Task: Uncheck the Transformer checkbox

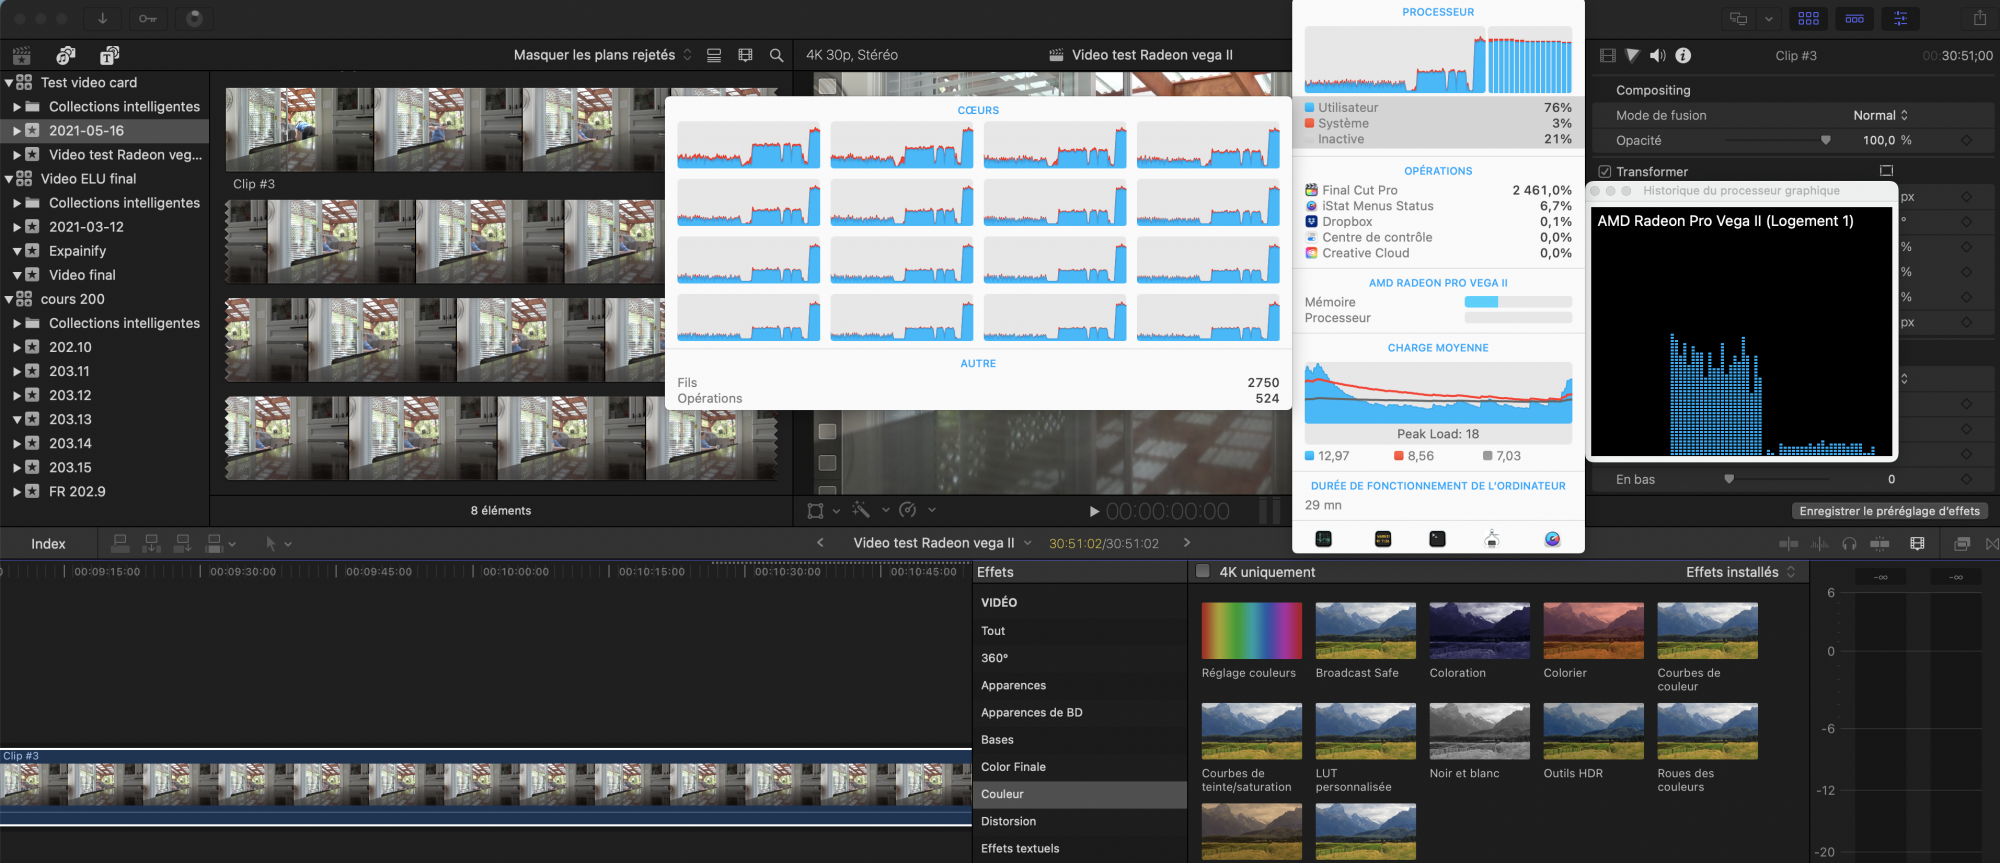Action: pyautogui.click(x=1604, y=172)
